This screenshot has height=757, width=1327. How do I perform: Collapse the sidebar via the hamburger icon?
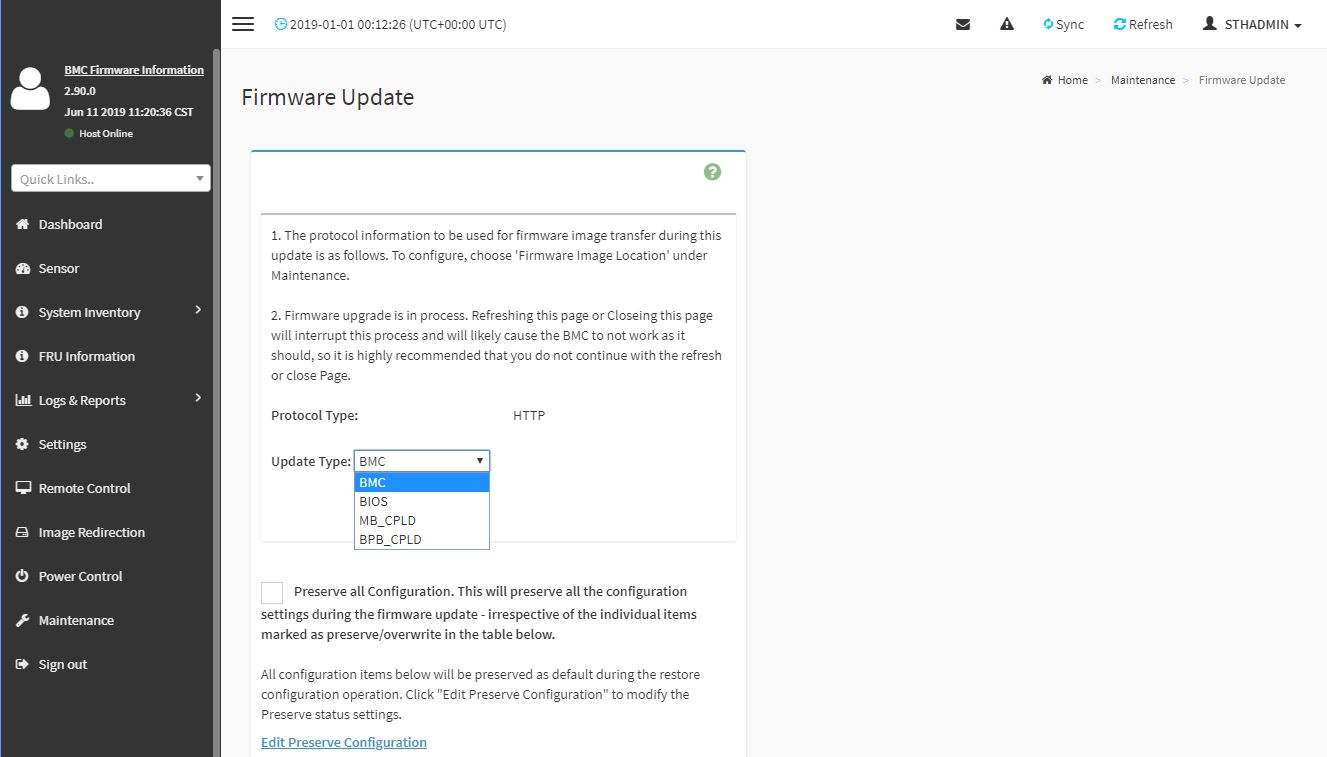point(242,24)
